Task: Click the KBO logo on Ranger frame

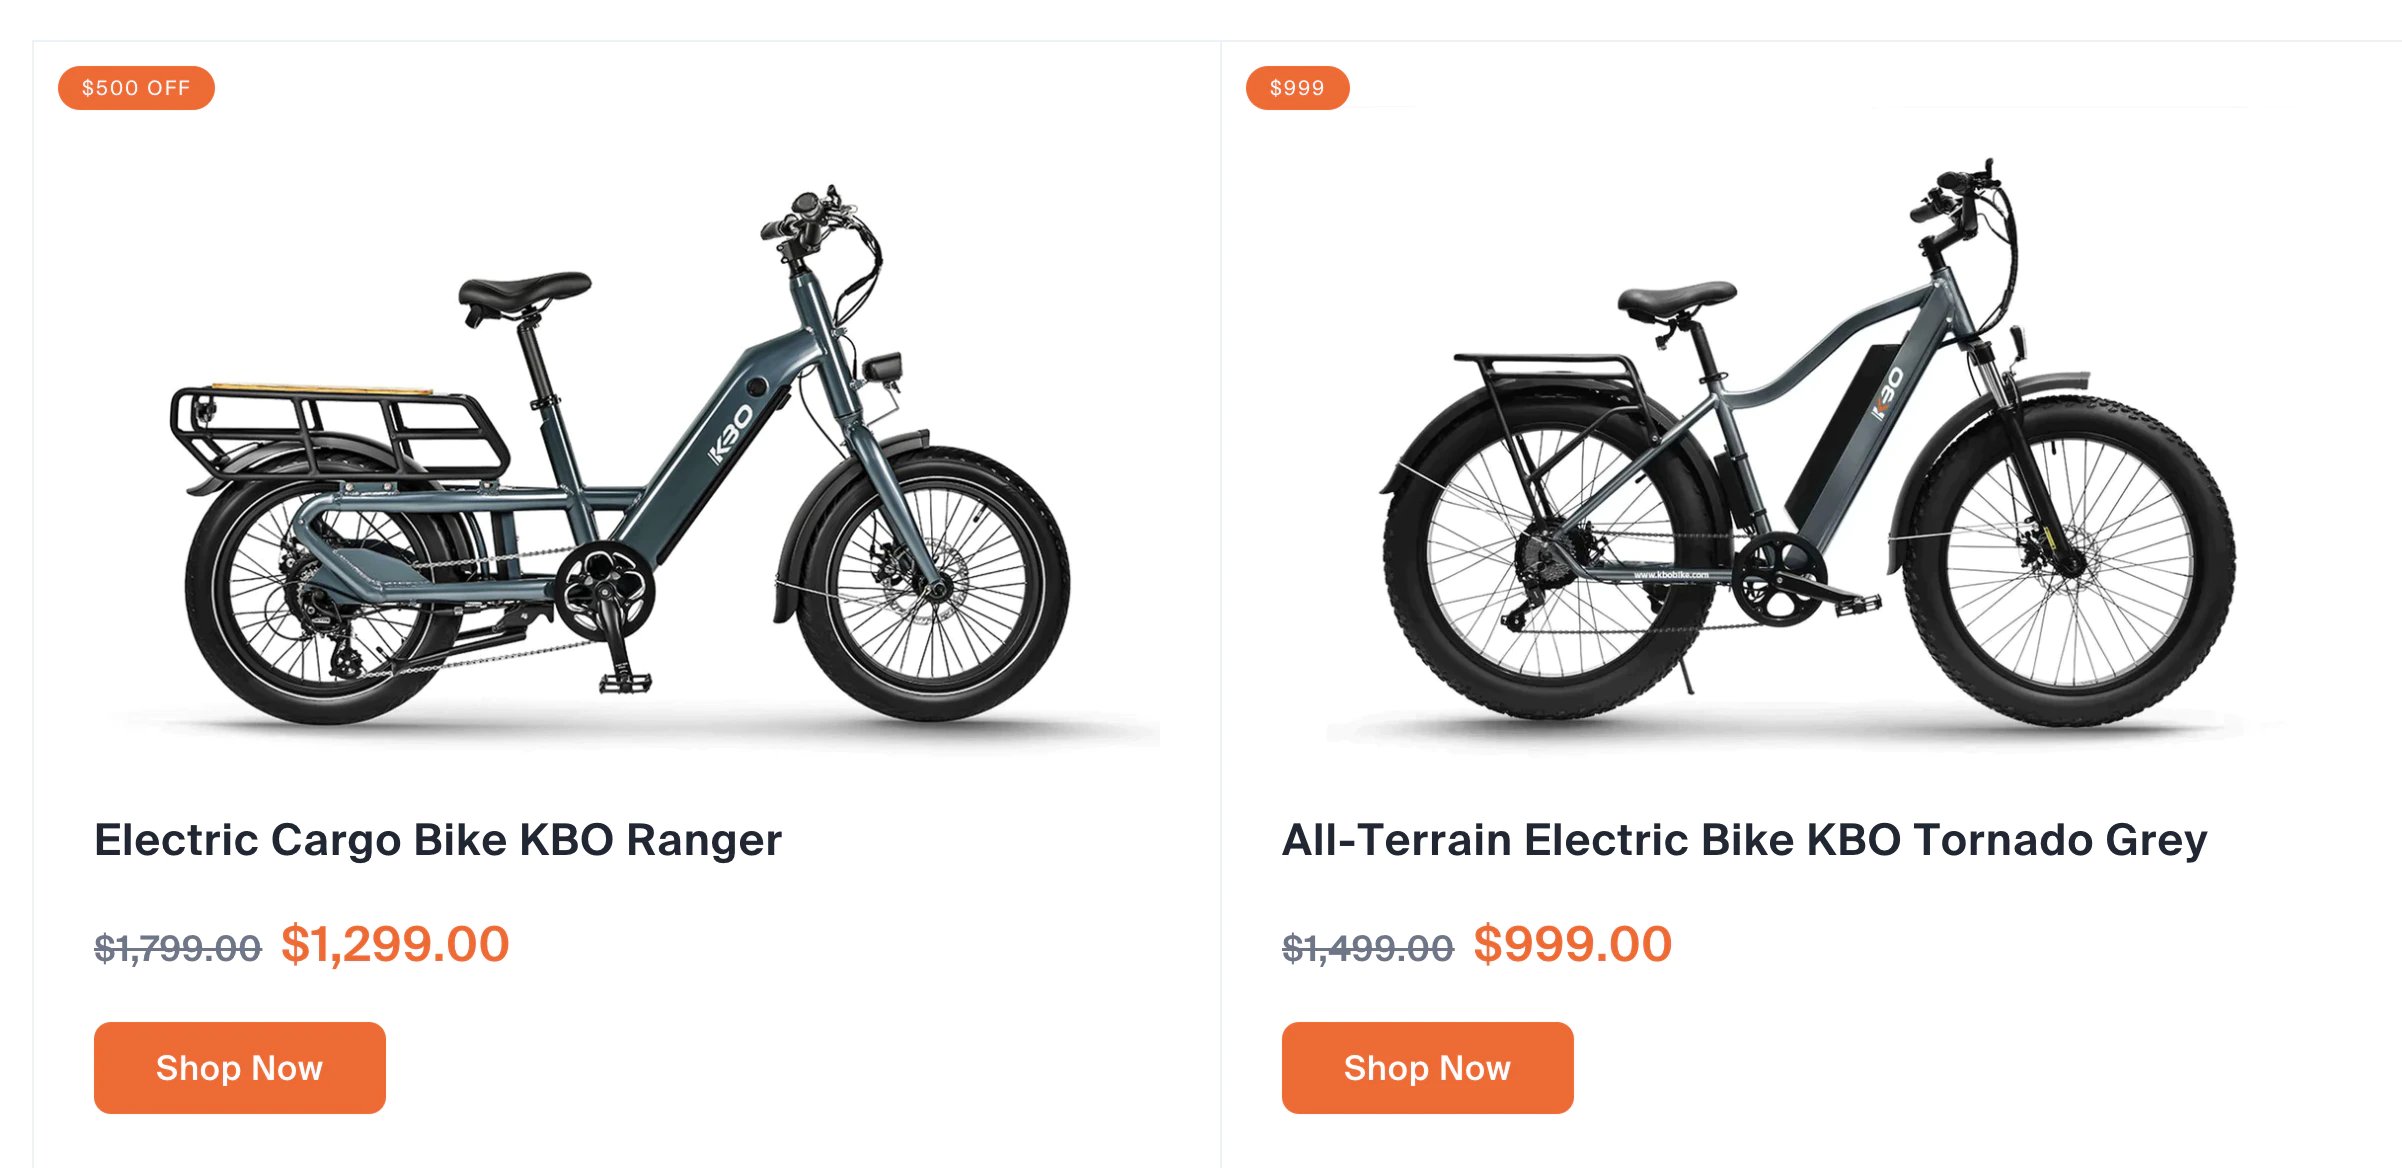Action: pyautogui.click(x=731, y=434)
